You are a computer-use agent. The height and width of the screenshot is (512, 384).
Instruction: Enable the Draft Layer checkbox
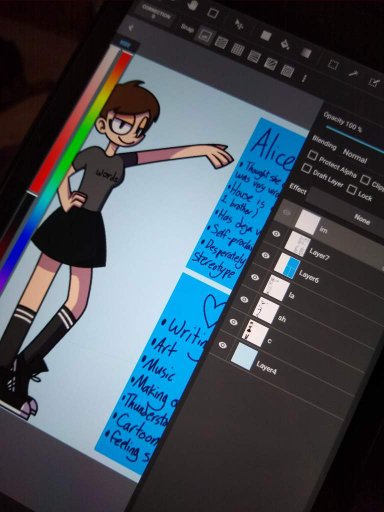point(306,168)
